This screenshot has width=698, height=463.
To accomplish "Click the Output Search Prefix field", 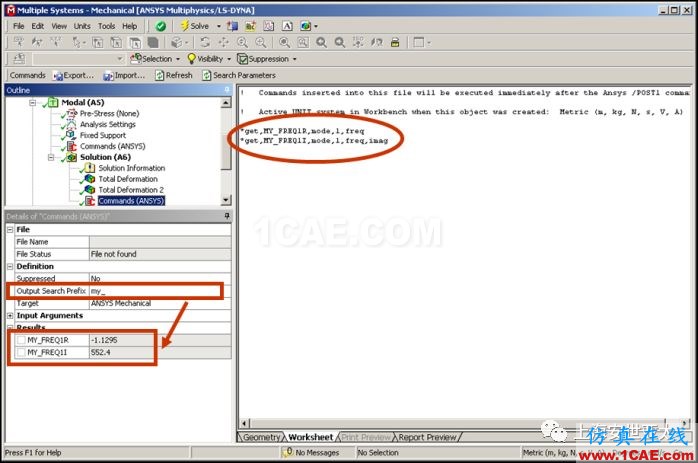I will pos(160,291).
